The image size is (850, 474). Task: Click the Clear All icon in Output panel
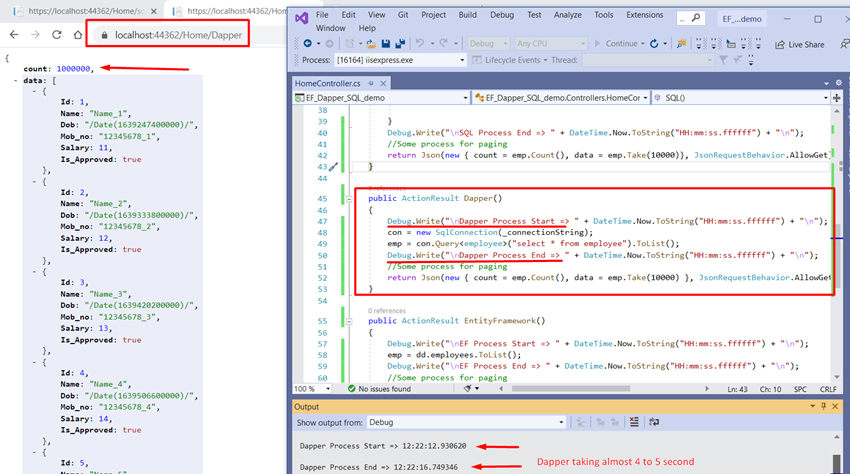634,422
